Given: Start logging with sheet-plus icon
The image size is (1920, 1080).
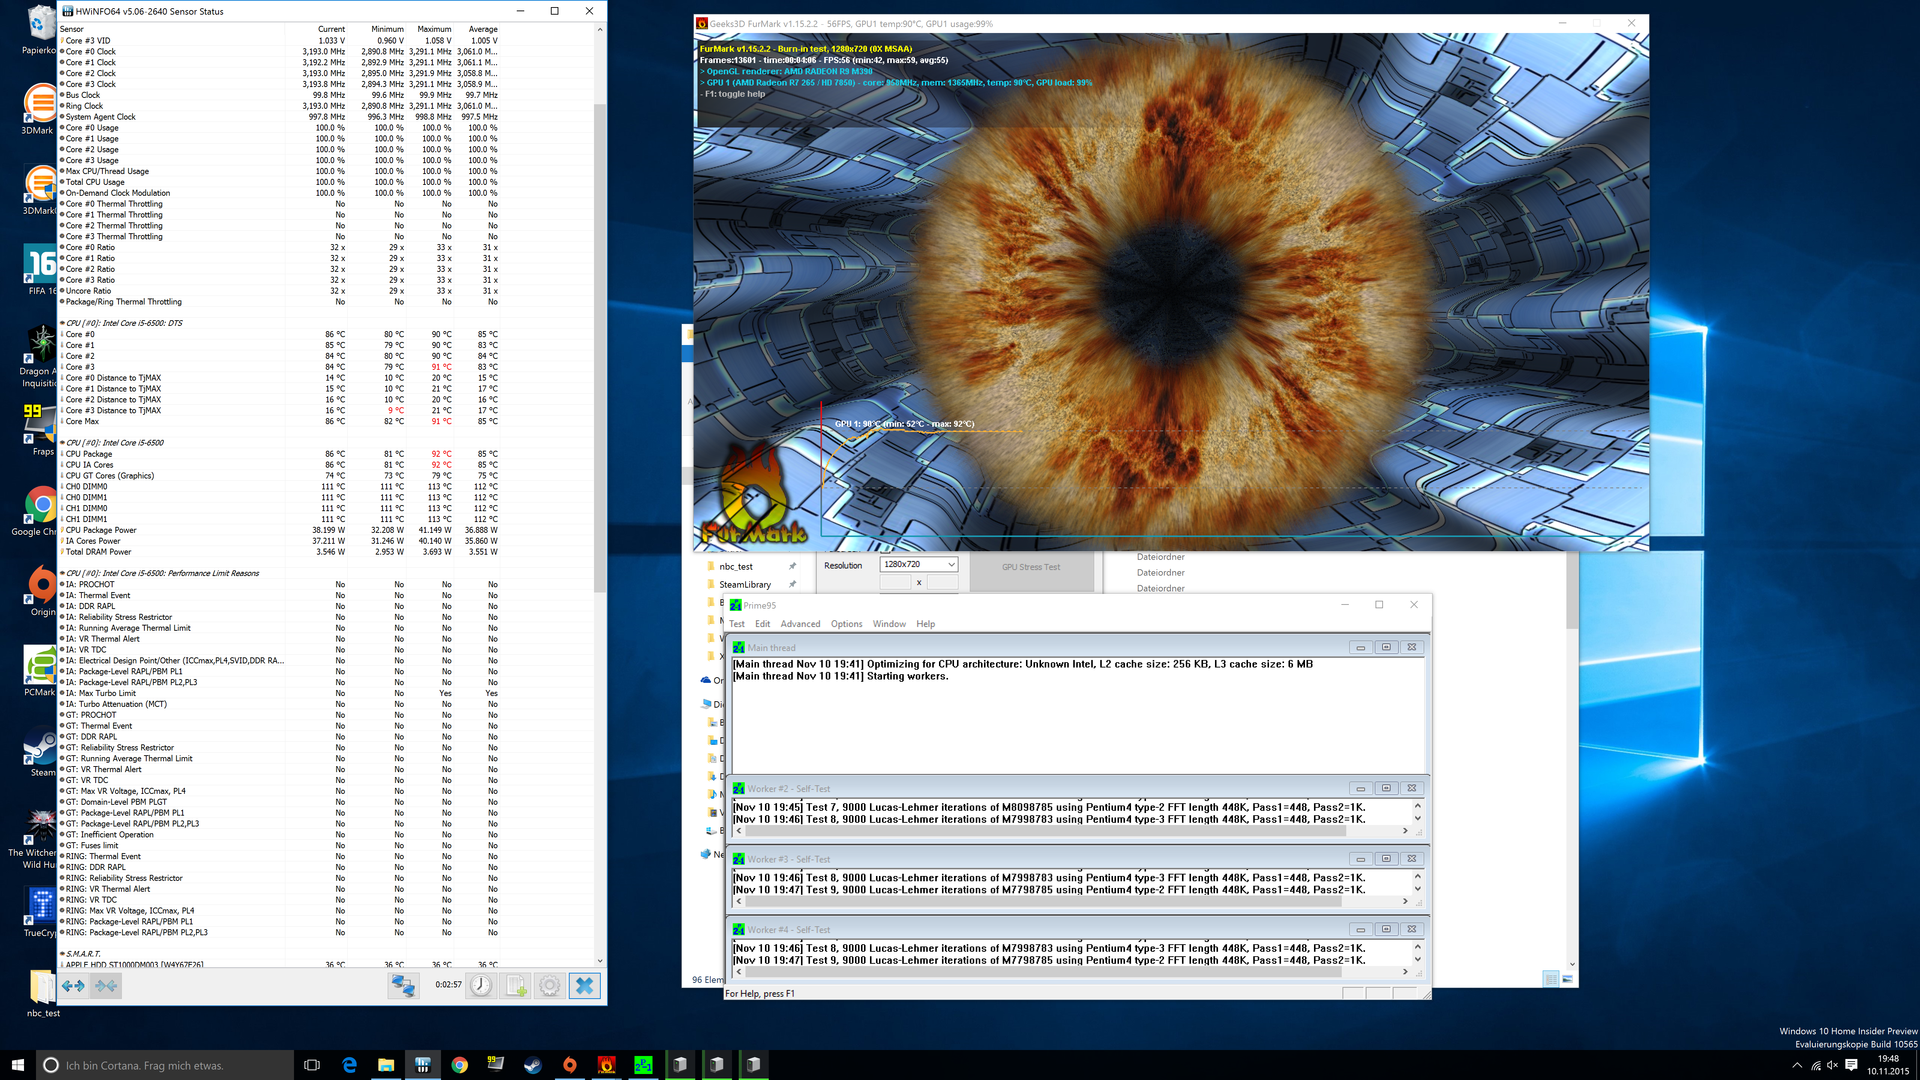Looking at the screenshot, I should 516,986.
